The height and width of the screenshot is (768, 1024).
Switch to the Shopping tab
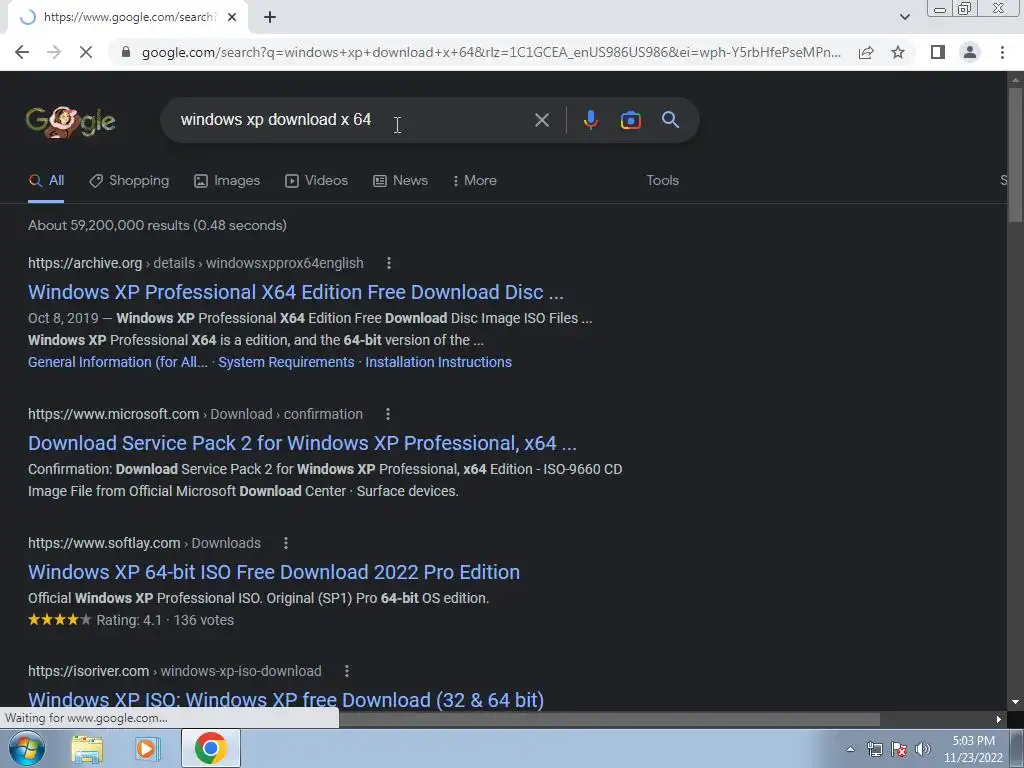coord(129,181)
